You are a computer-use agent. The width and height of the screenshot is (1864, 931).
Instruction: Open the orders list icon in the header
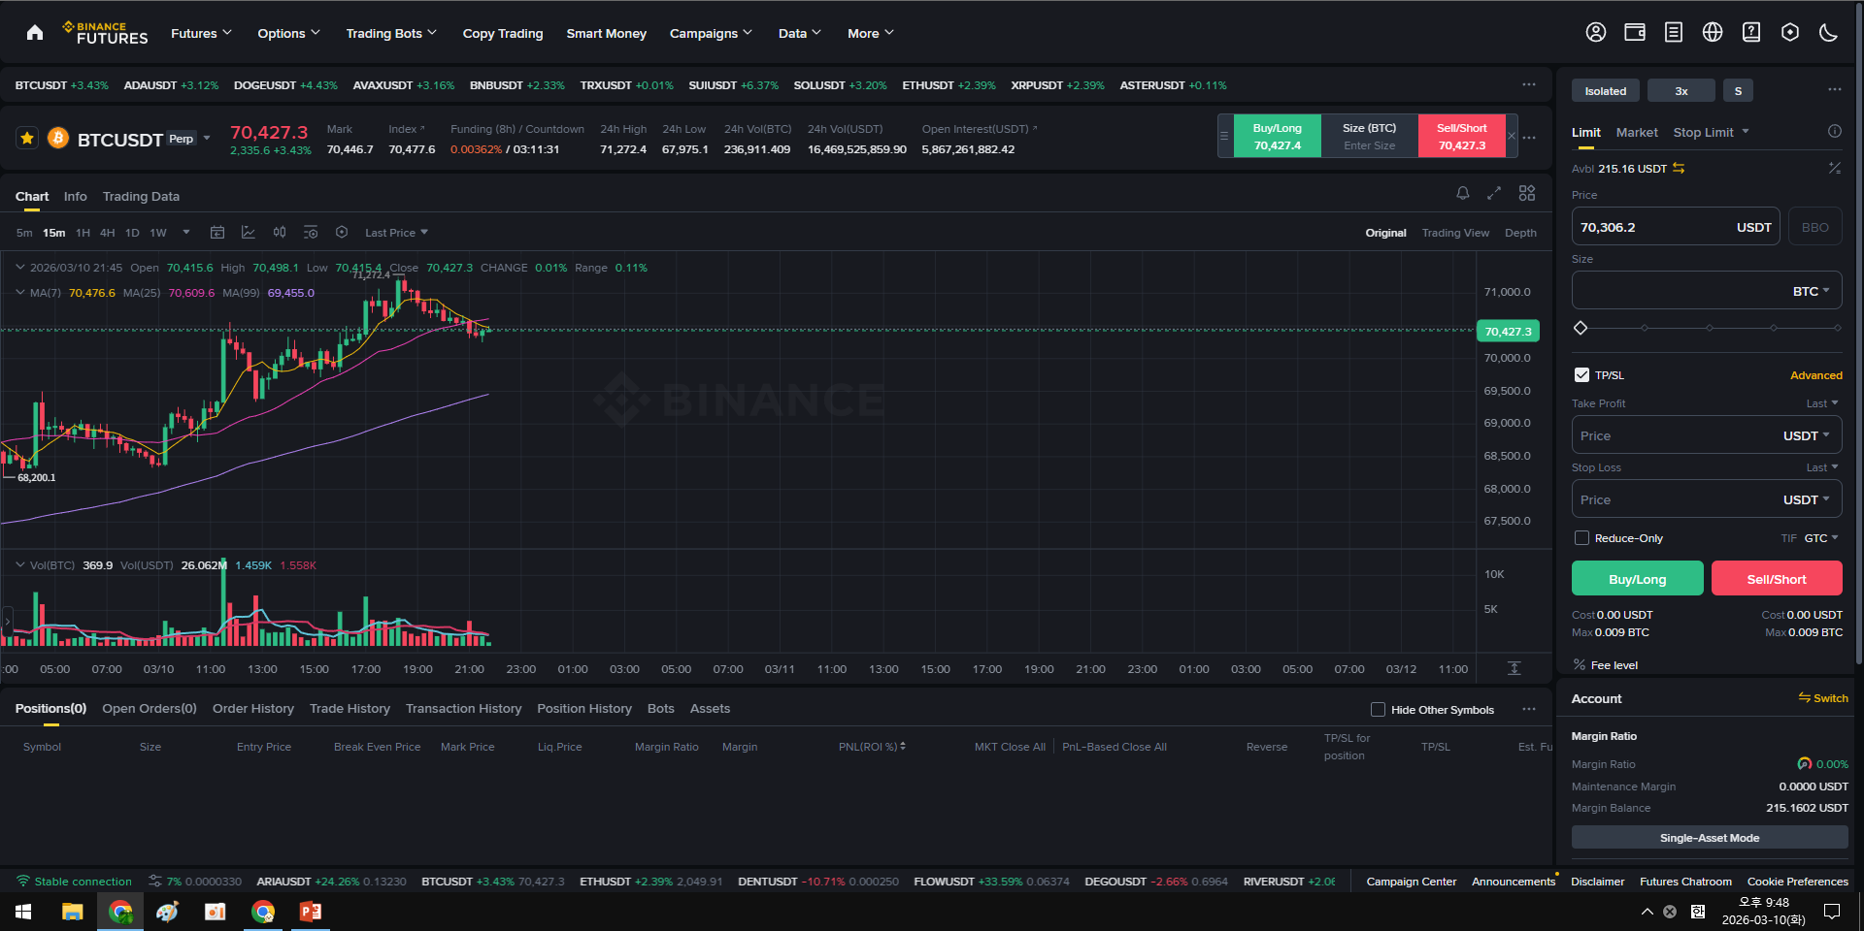[x=1674, y=32]
